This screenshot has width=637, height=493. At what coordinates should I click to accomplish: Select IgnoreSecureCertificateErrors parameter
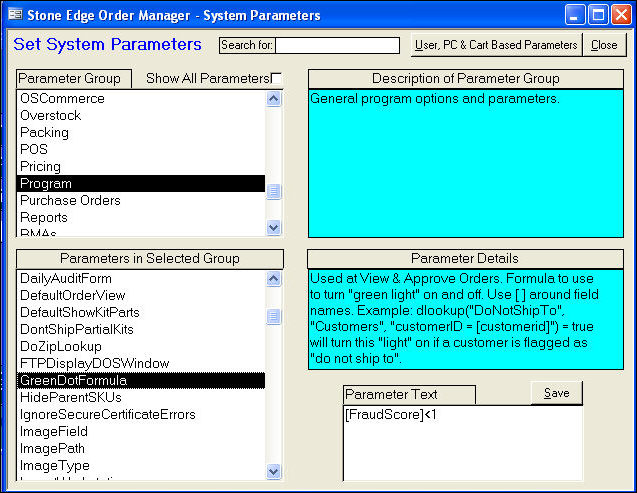pos(141,415)
